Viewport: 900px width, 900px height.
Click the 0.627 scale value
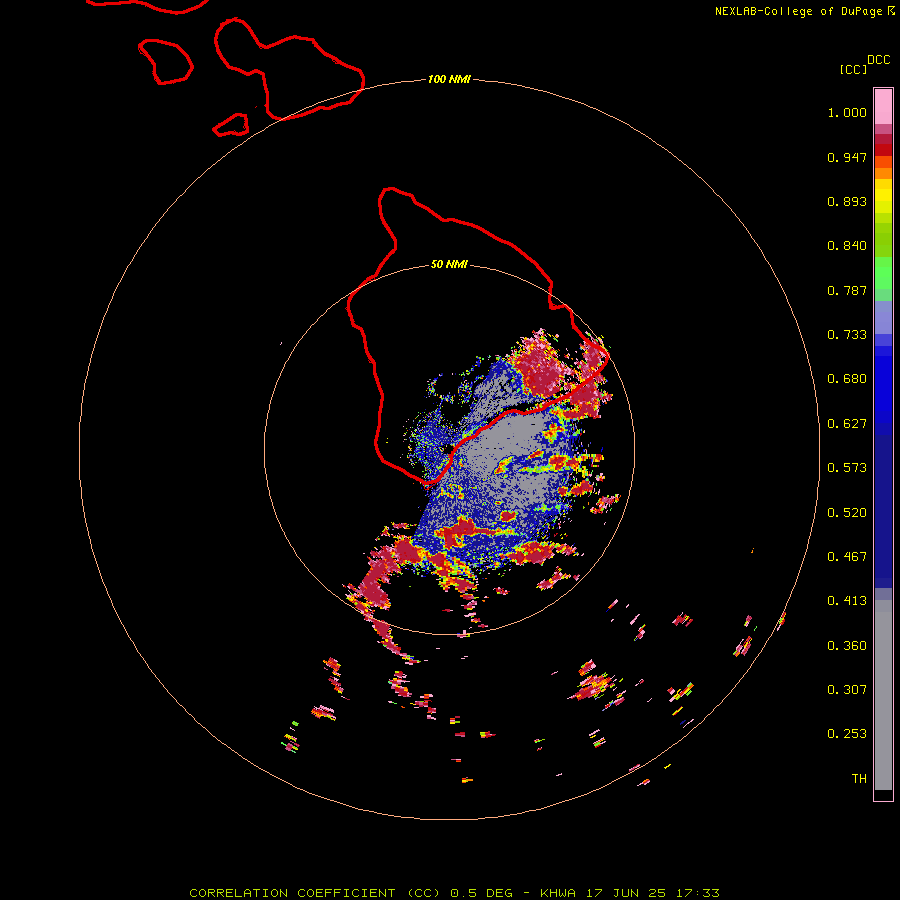click(847, 424)
